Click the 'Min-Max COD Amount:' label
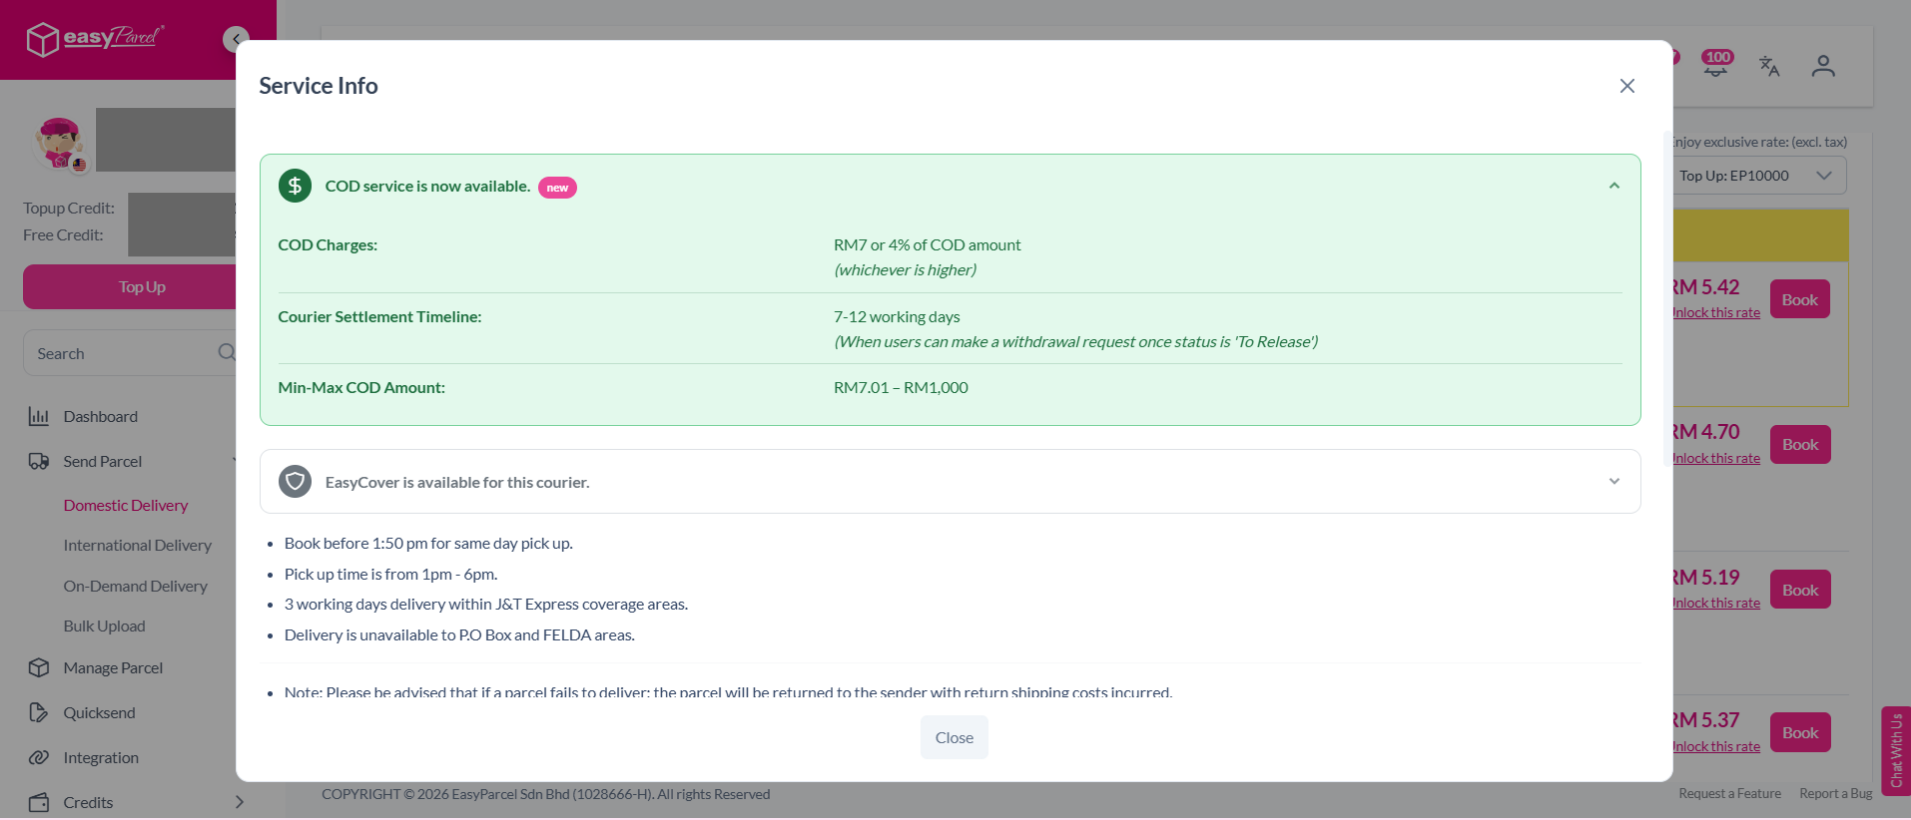The height and width of the screenshot is (820, 1911). 362,388
